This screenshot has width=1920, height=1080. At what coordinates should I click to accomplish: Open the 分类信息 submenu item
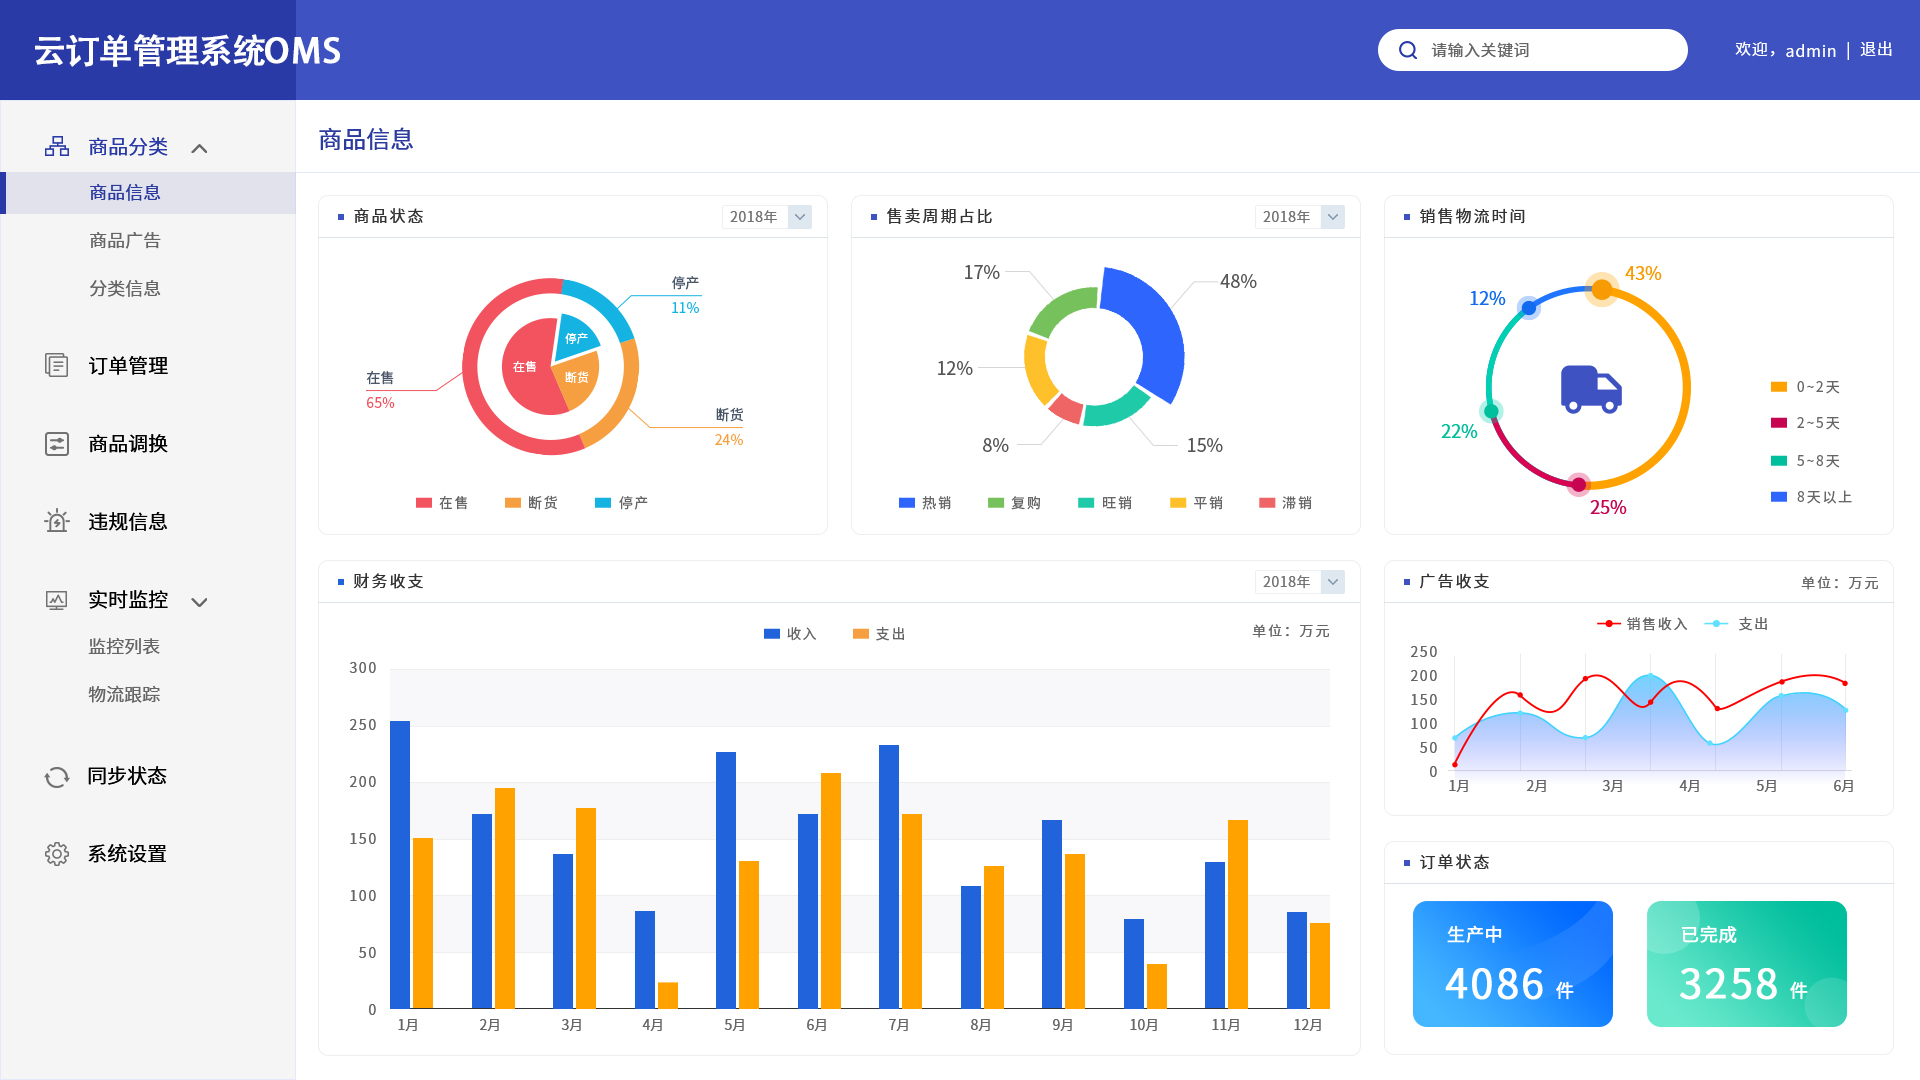click(125, 289)
